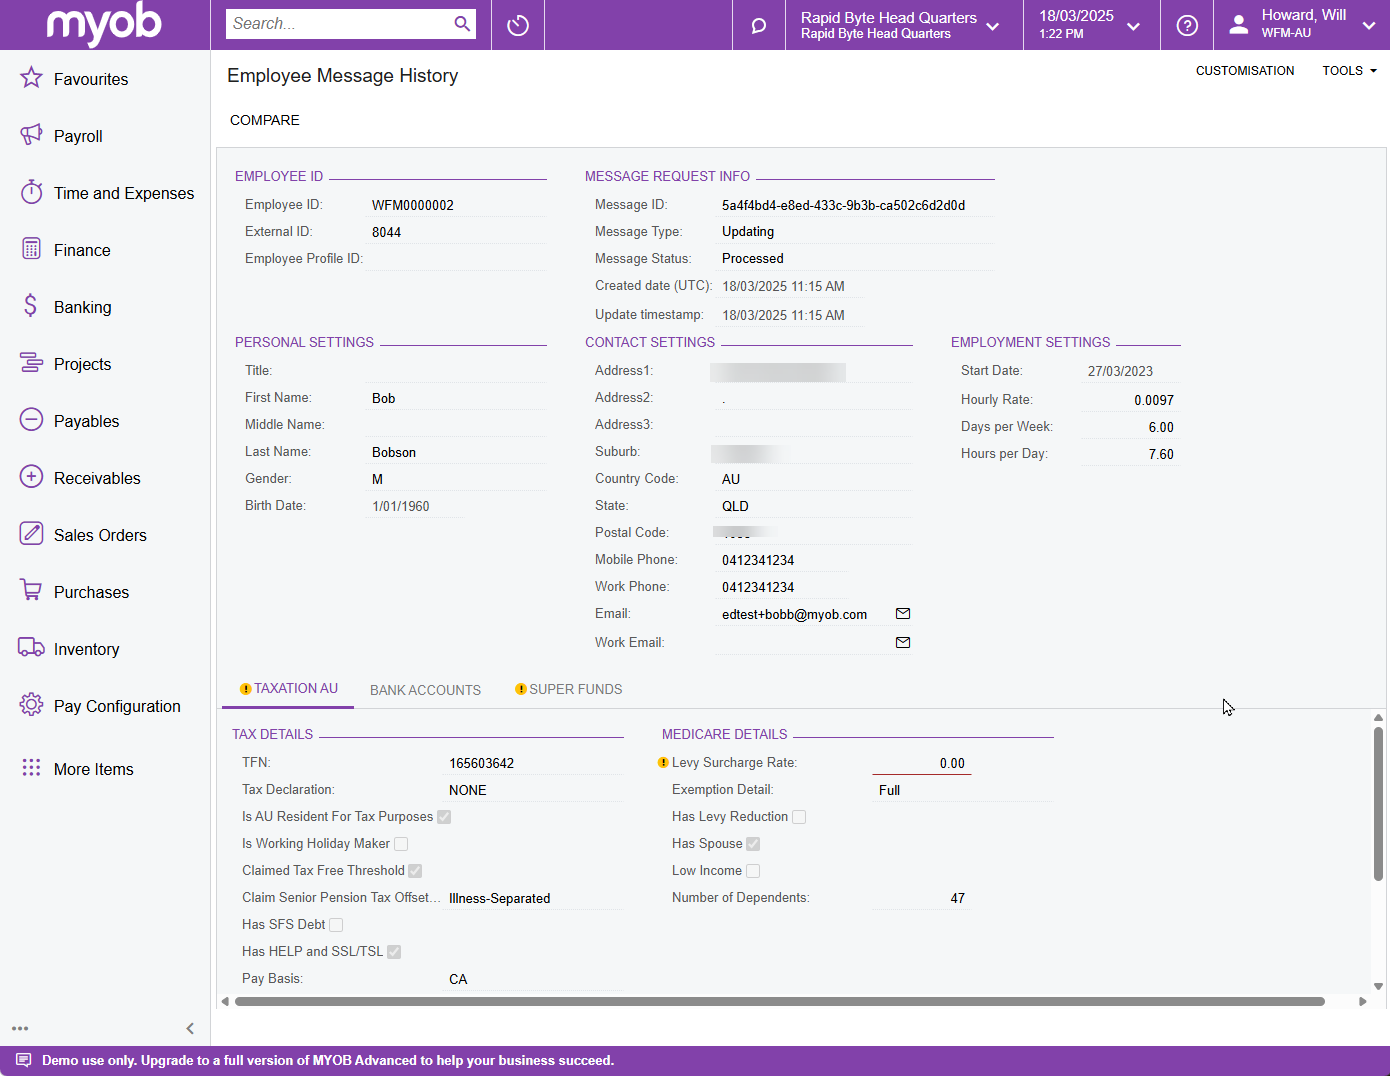Click the Payroll megaphone icon
This screenshot has height=1076, width=1390.
pyautogui.click(x=31, y=135)
